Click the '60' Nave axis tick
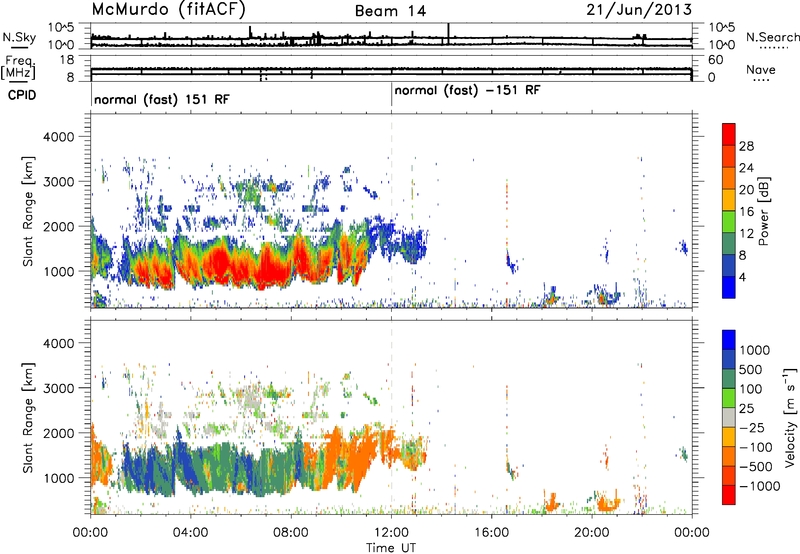The image size is (800, 554). (x=715, y=60)
